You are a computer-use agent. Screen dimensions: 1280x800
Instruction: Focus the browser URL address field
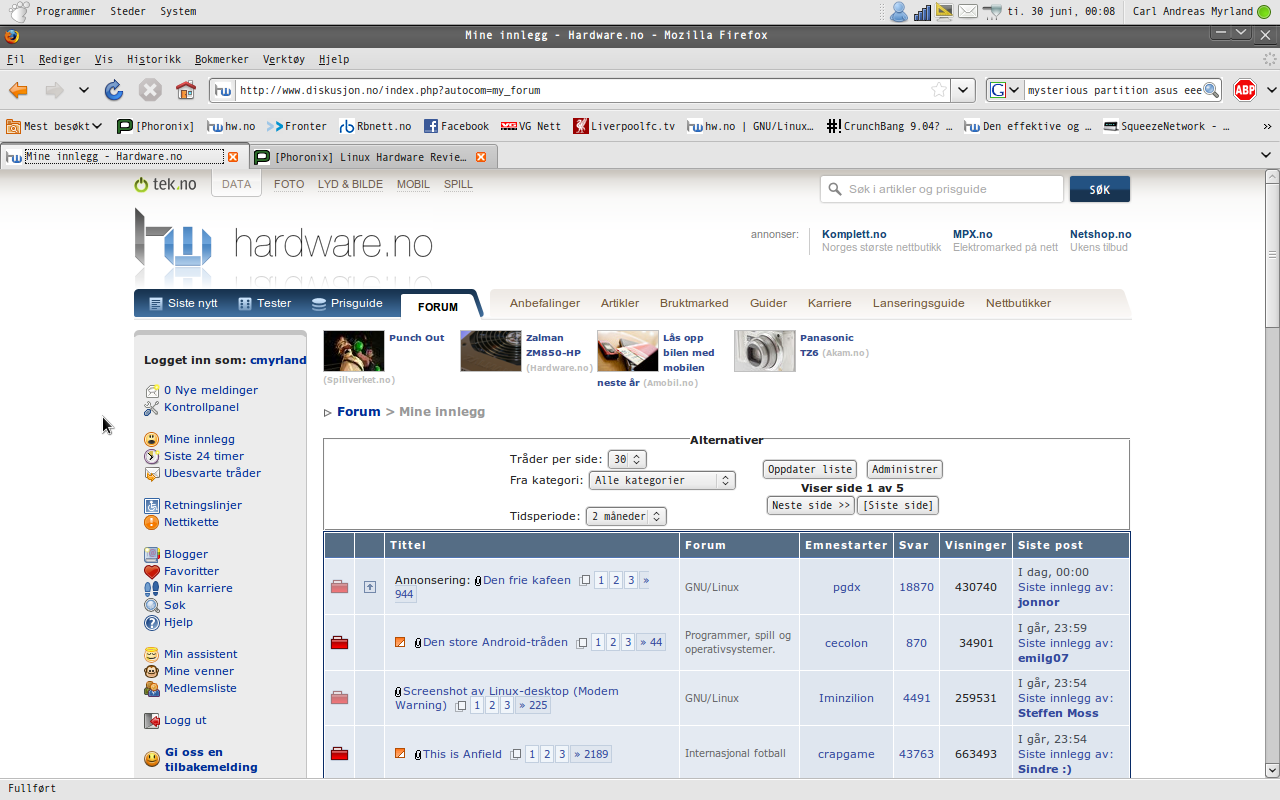pyautogui.click(x=578, y=90)
